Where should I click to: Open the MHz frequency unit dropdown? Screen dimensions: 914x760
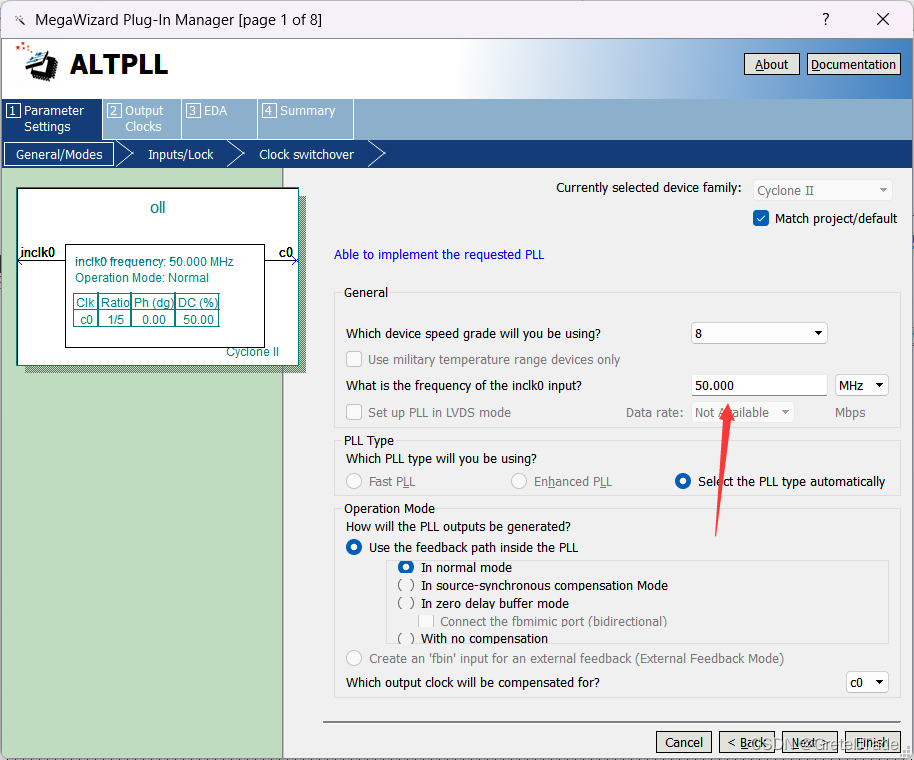coord(862,385)
